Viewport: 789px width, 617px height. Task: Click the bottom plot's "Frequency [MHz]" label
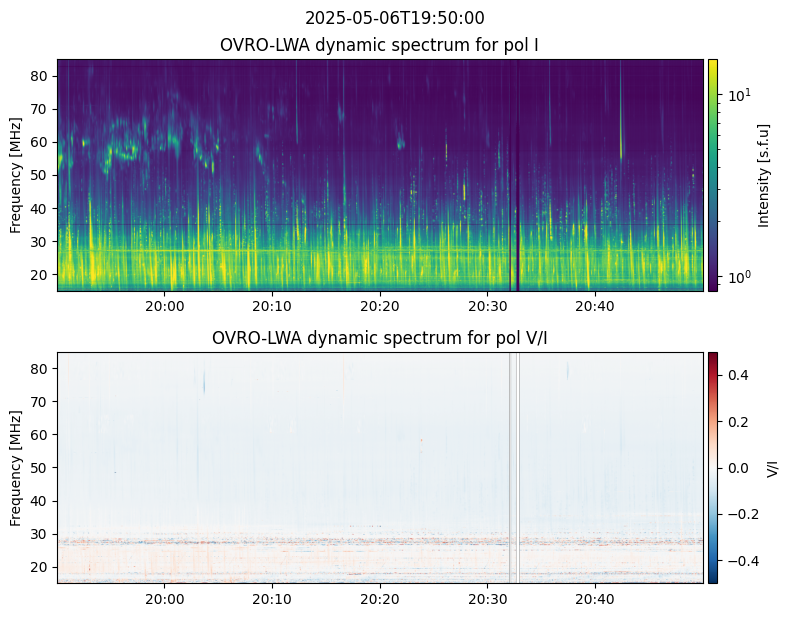(17, 467)
